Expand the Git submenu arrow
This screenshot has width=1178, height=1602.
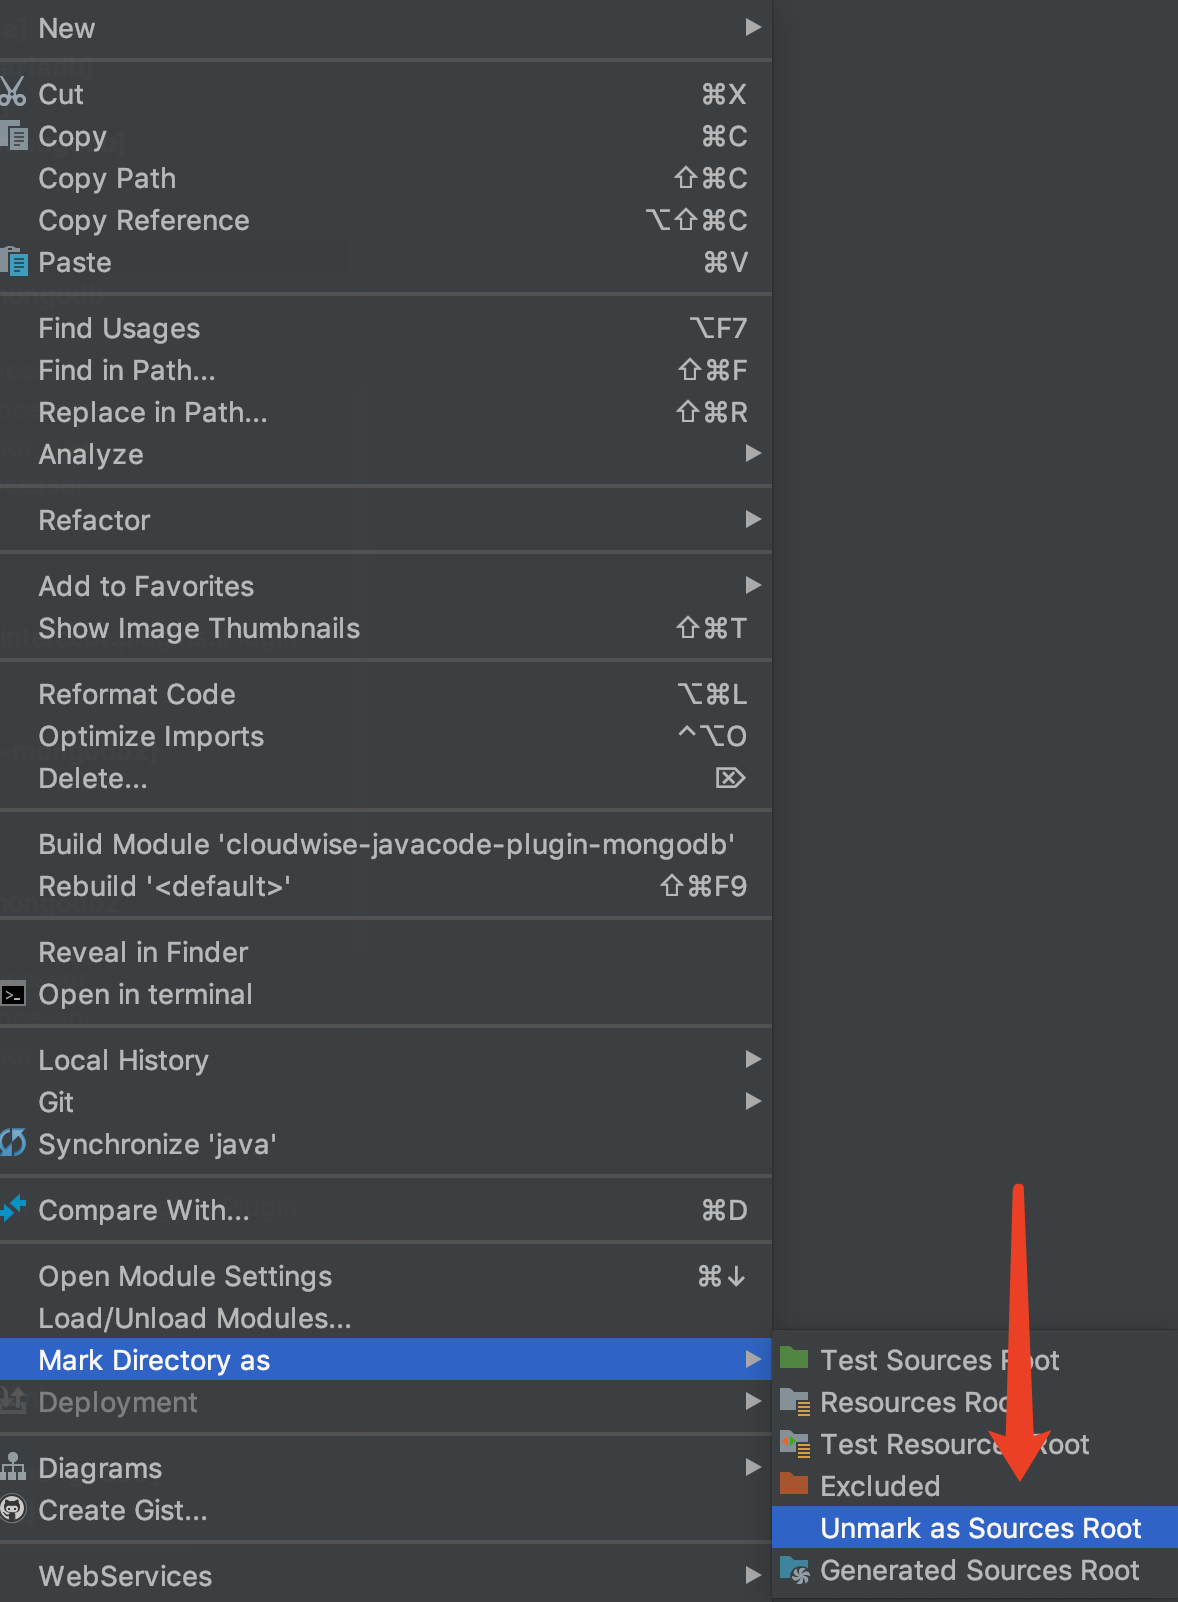point(753,1101)
